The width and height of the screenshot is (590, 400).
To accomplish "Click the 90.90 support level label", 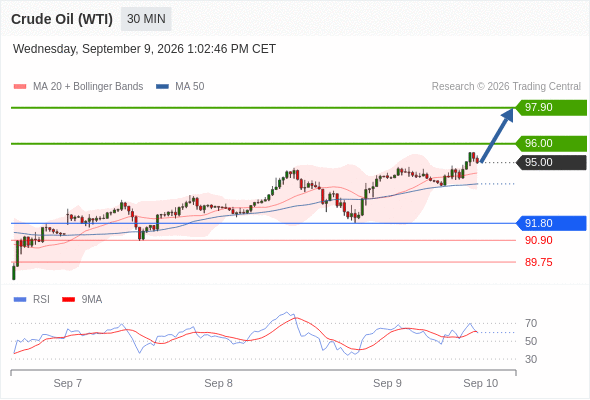I will pyautogui.click(x=538, y=240).
